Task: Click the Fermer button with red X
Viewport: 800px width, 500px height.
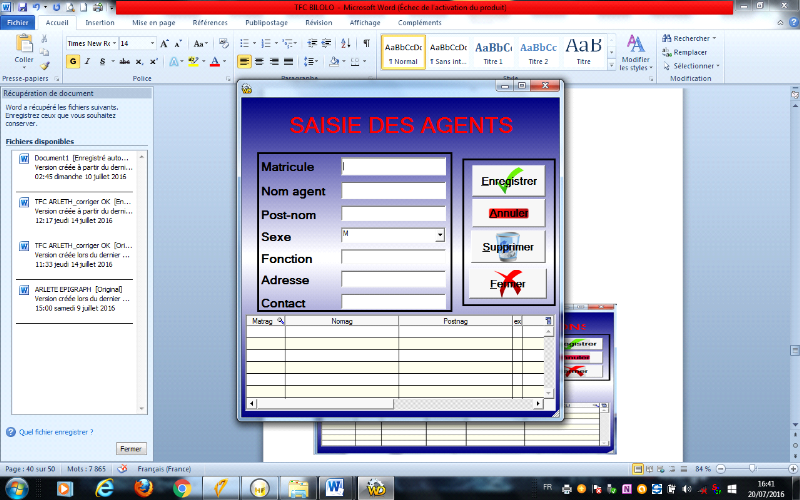Action: (x=508, y=284)
